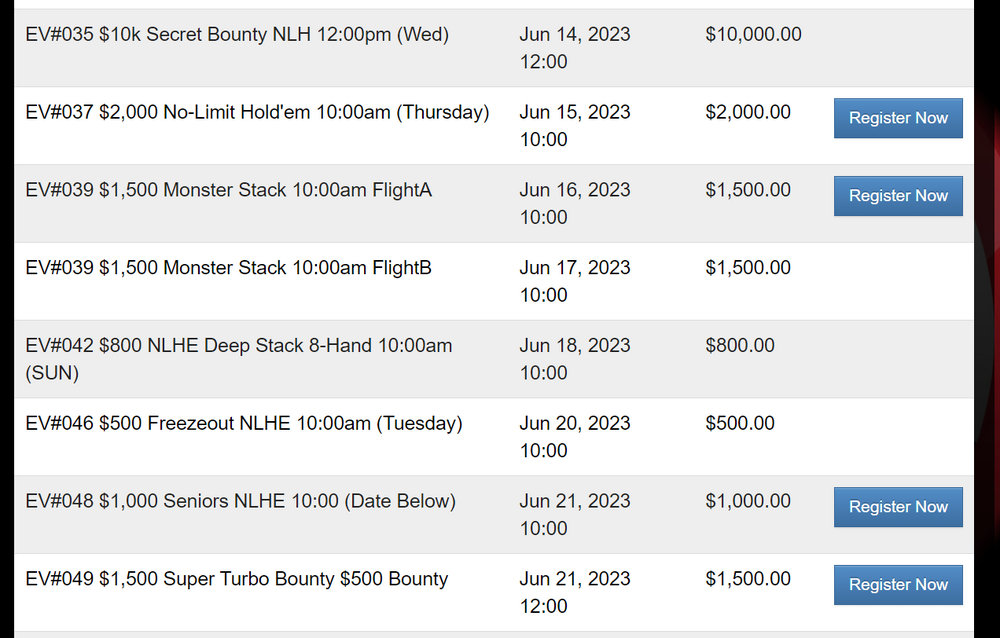Select the EV#039 Monster Stack FlightA title
1000x638 pixels.
[228, 190]
